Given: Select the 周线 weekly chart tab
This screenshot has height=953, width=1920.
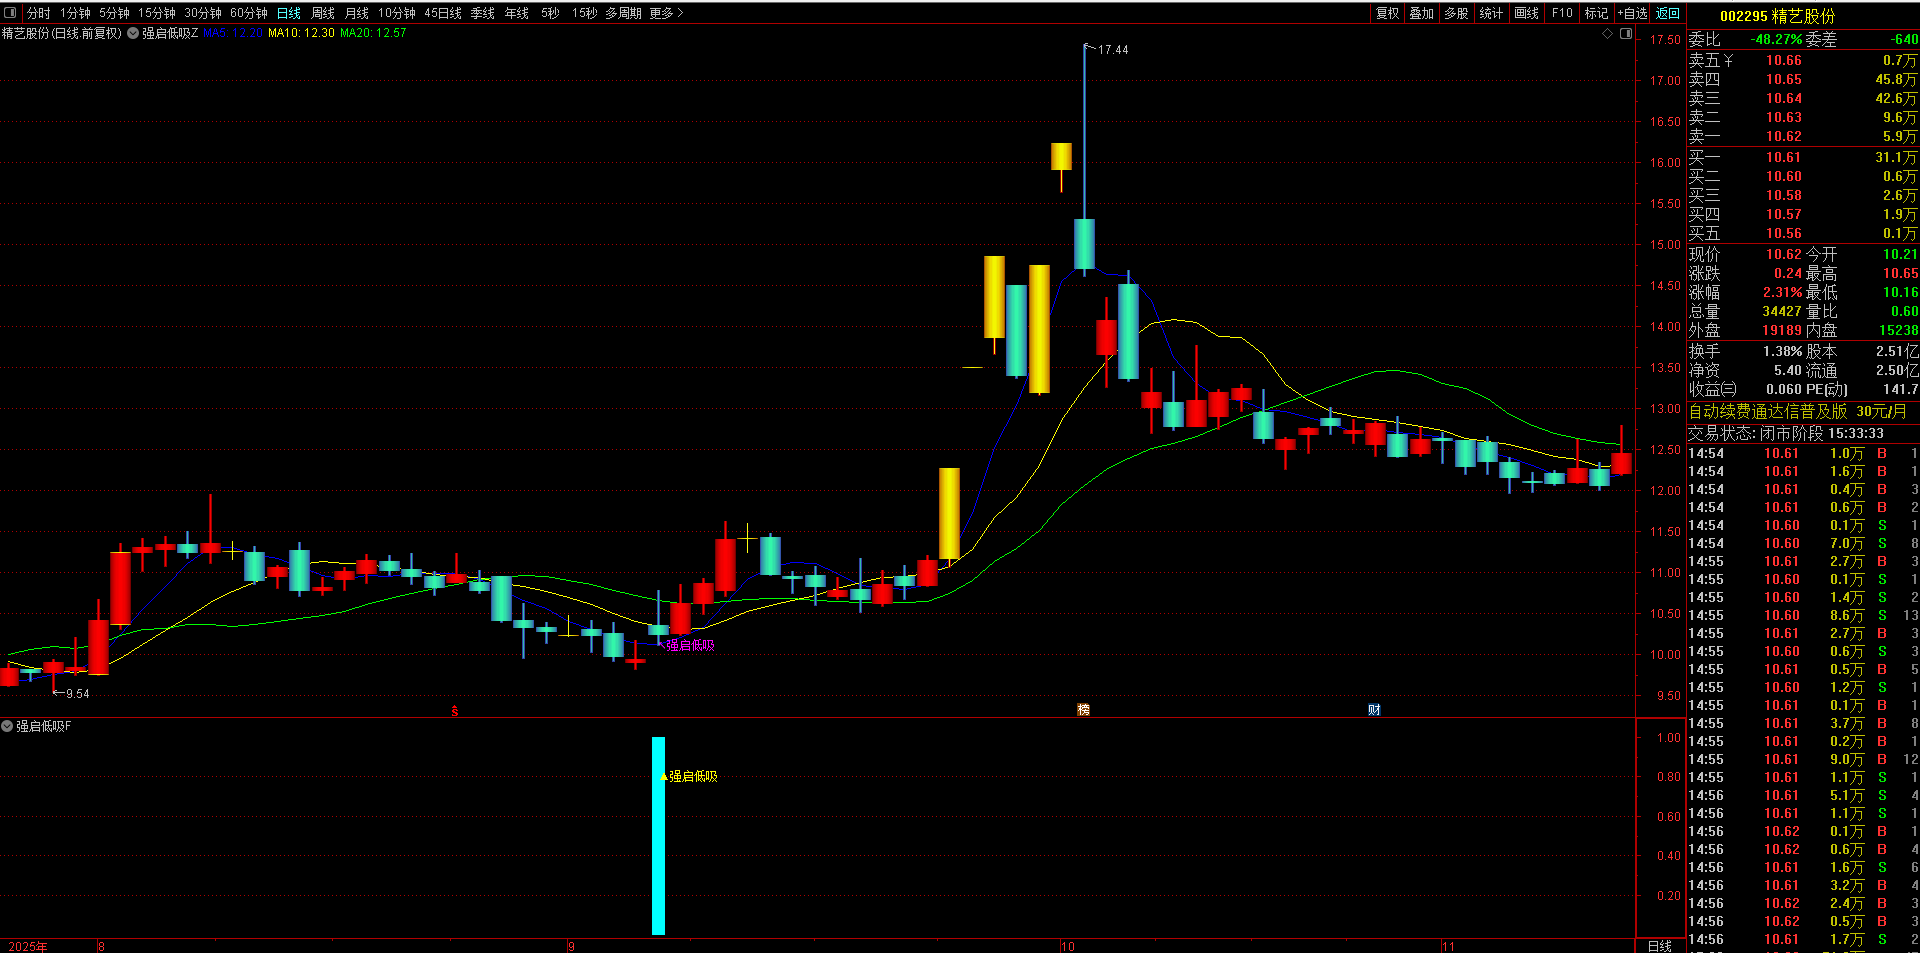Looking at the screenshot, I should (x=323, y=13).
